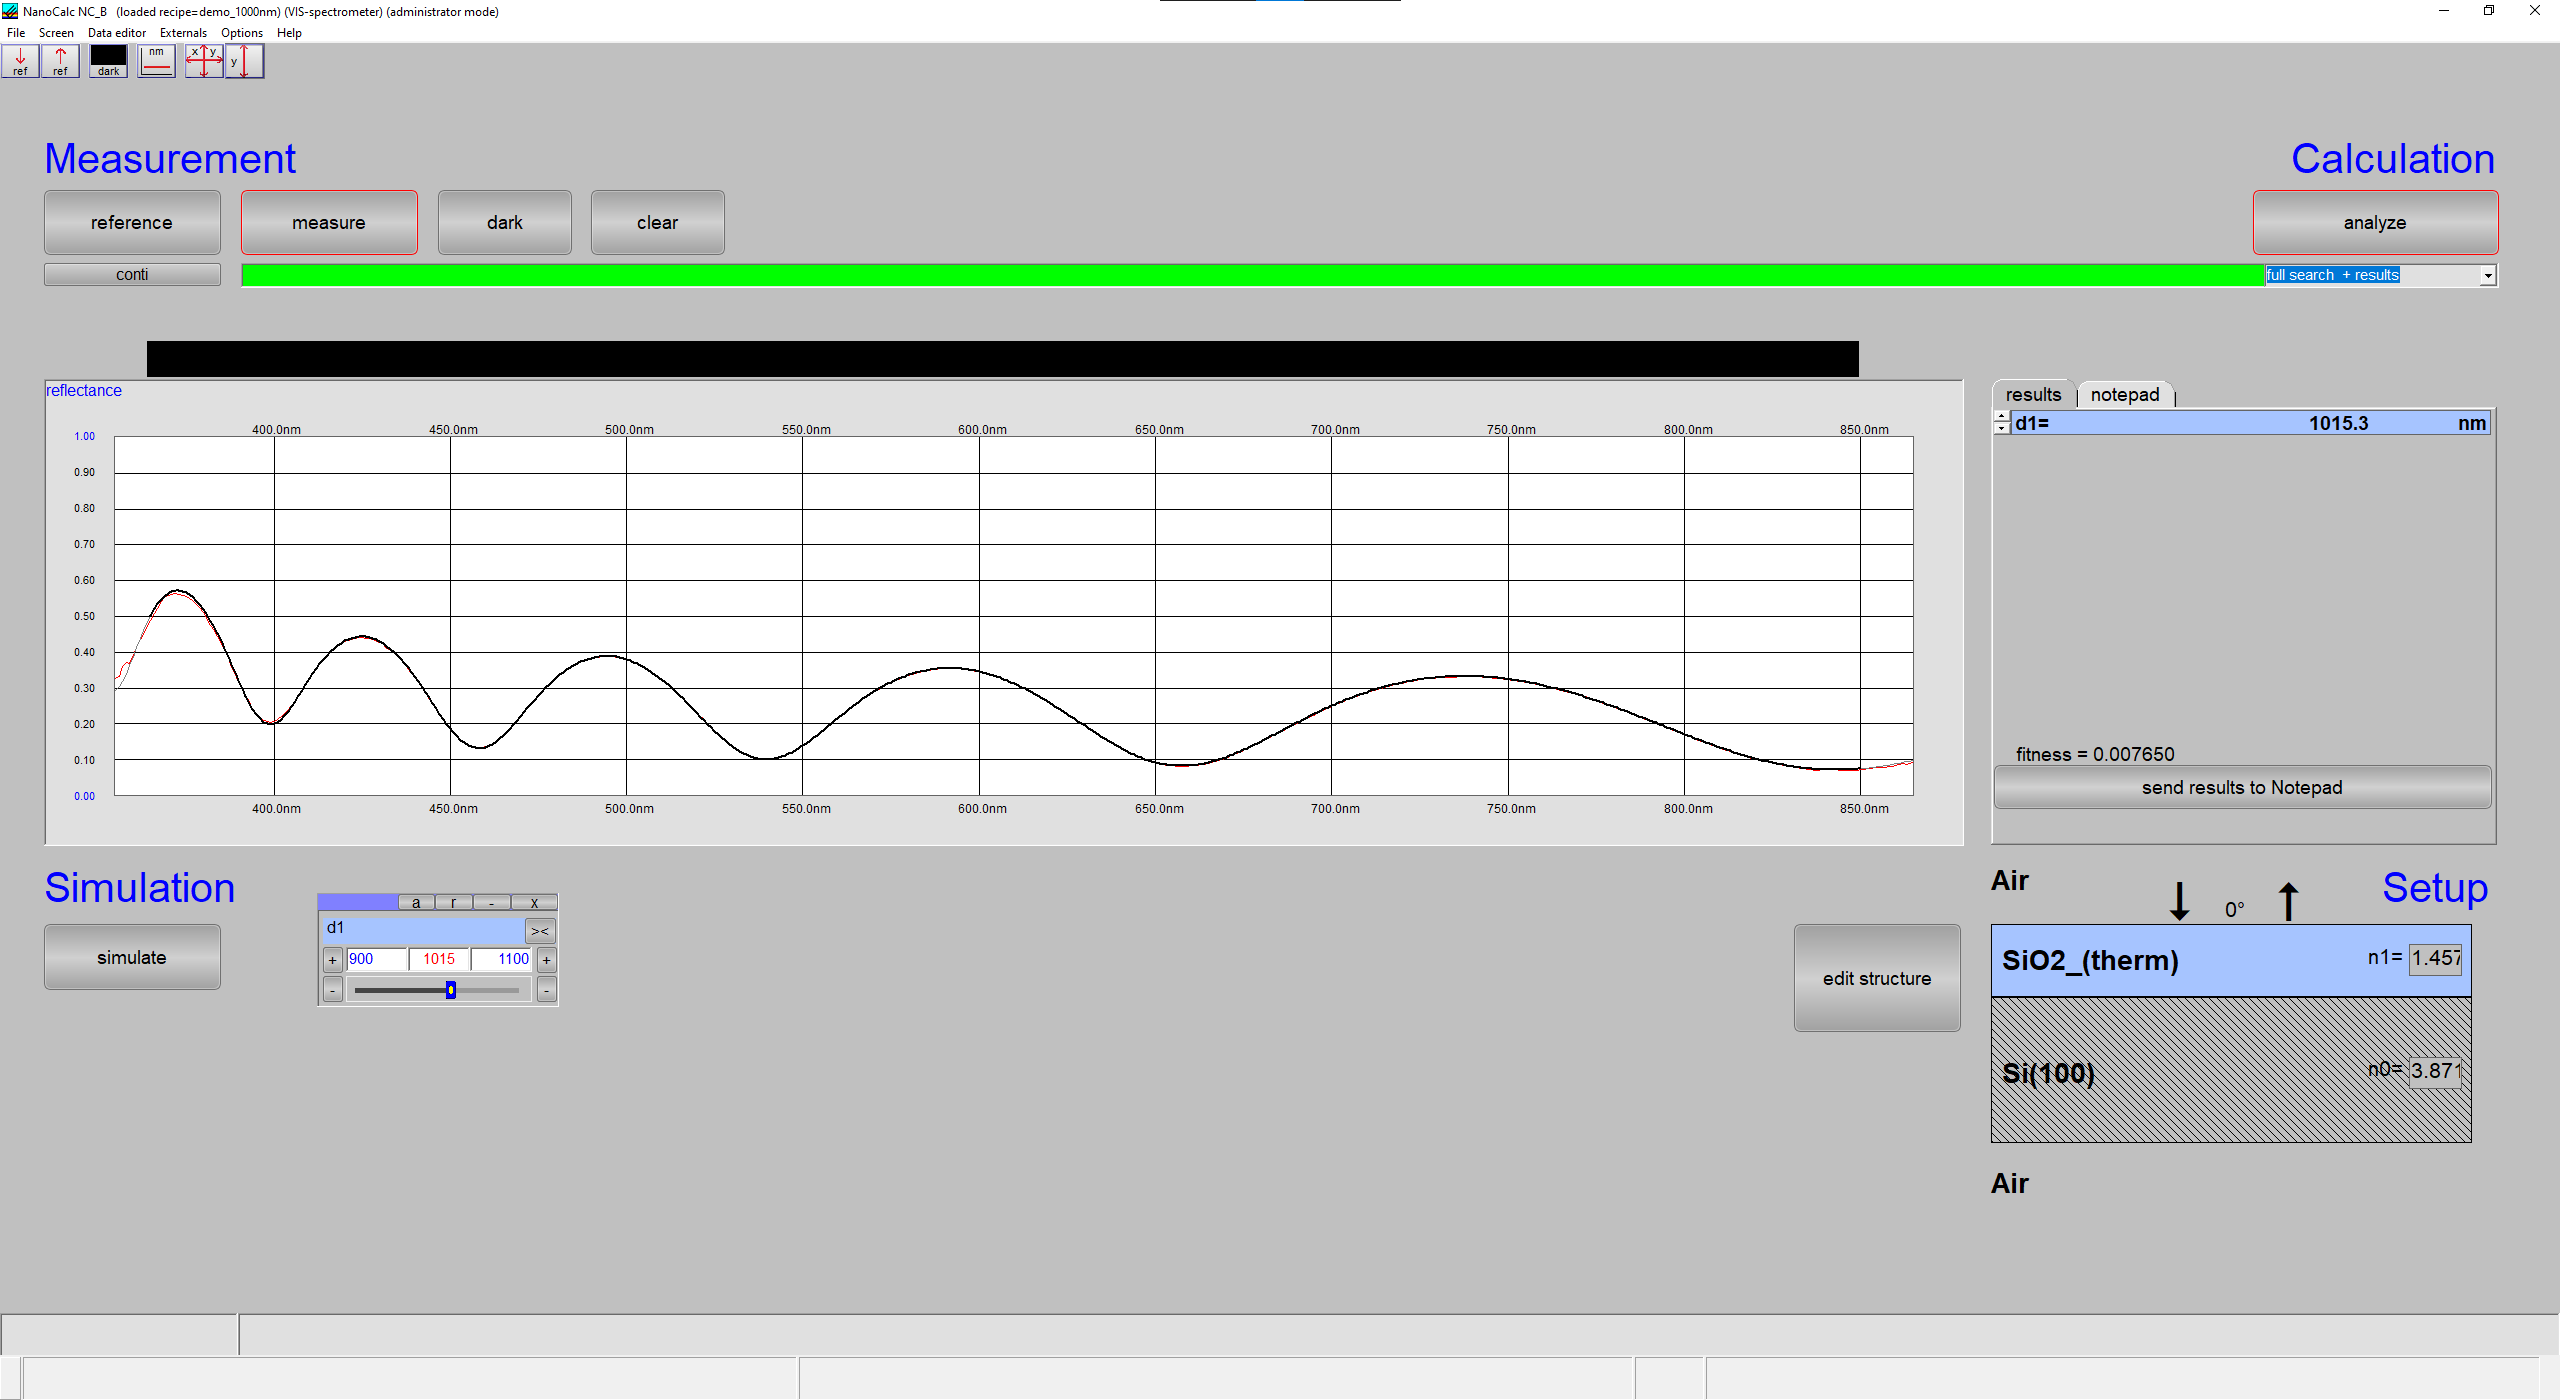Click the d1 result row spinner arrows
Viewport: 2560px width, 1400px height.
tap(2001, 423)
